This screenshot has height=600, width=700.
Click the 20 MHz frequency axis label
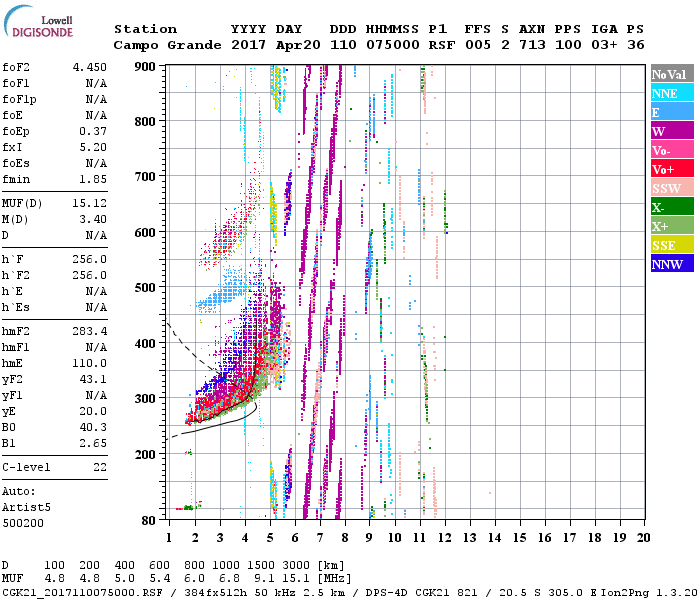tap(643, 538)
